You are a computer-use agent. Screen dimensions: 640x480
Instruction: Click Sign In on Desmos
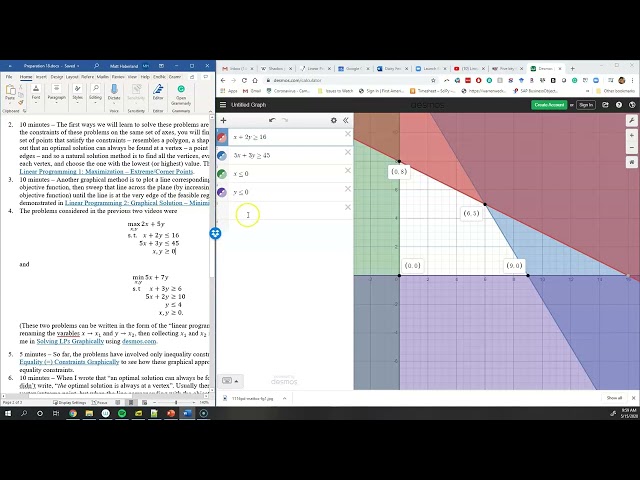[586, 105]
